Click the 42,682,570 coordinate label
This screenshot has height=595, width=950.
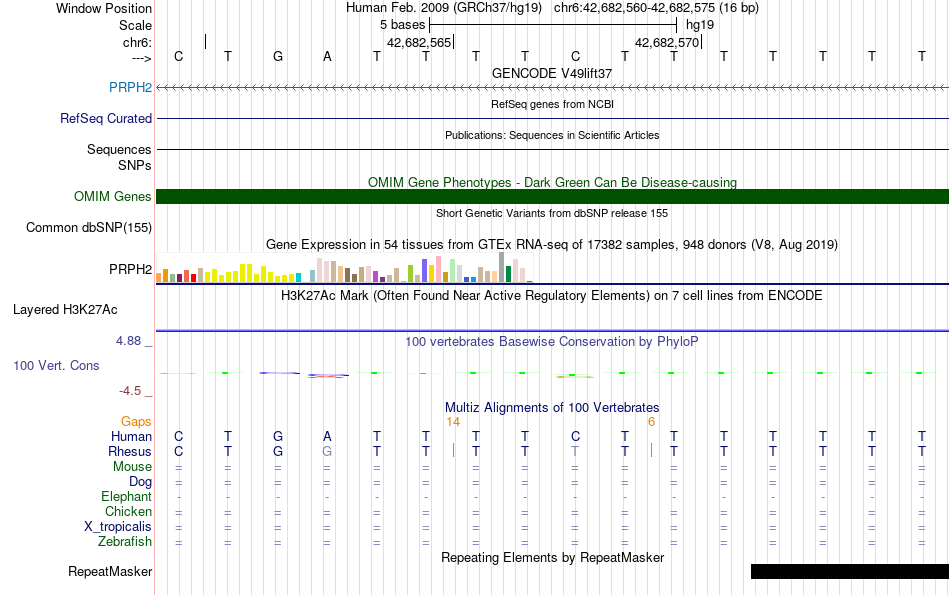pos(667,42)
